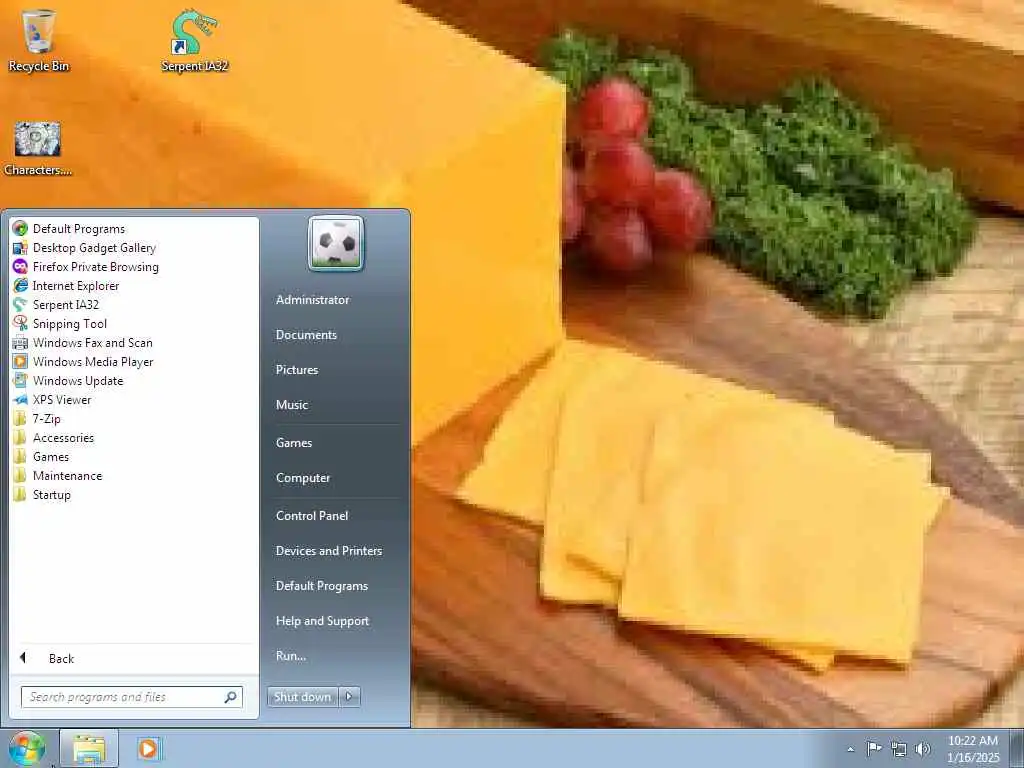The height and width of the screenshot is (768, 1024).
Task: Open Devices and Printers
Action: pos(329,551)
